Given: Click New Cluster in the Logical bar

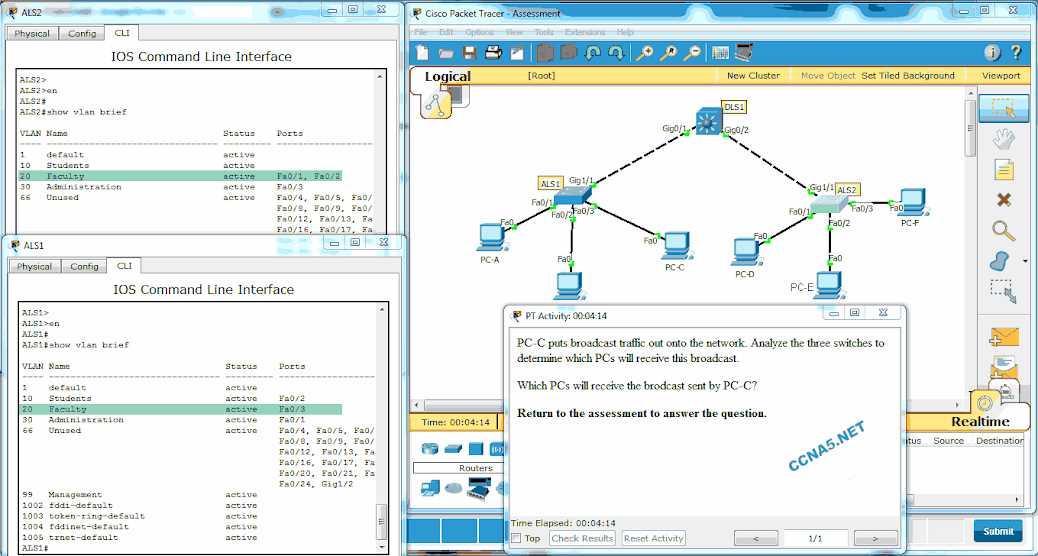Looking at the screenshot, I should coord(753,75).
